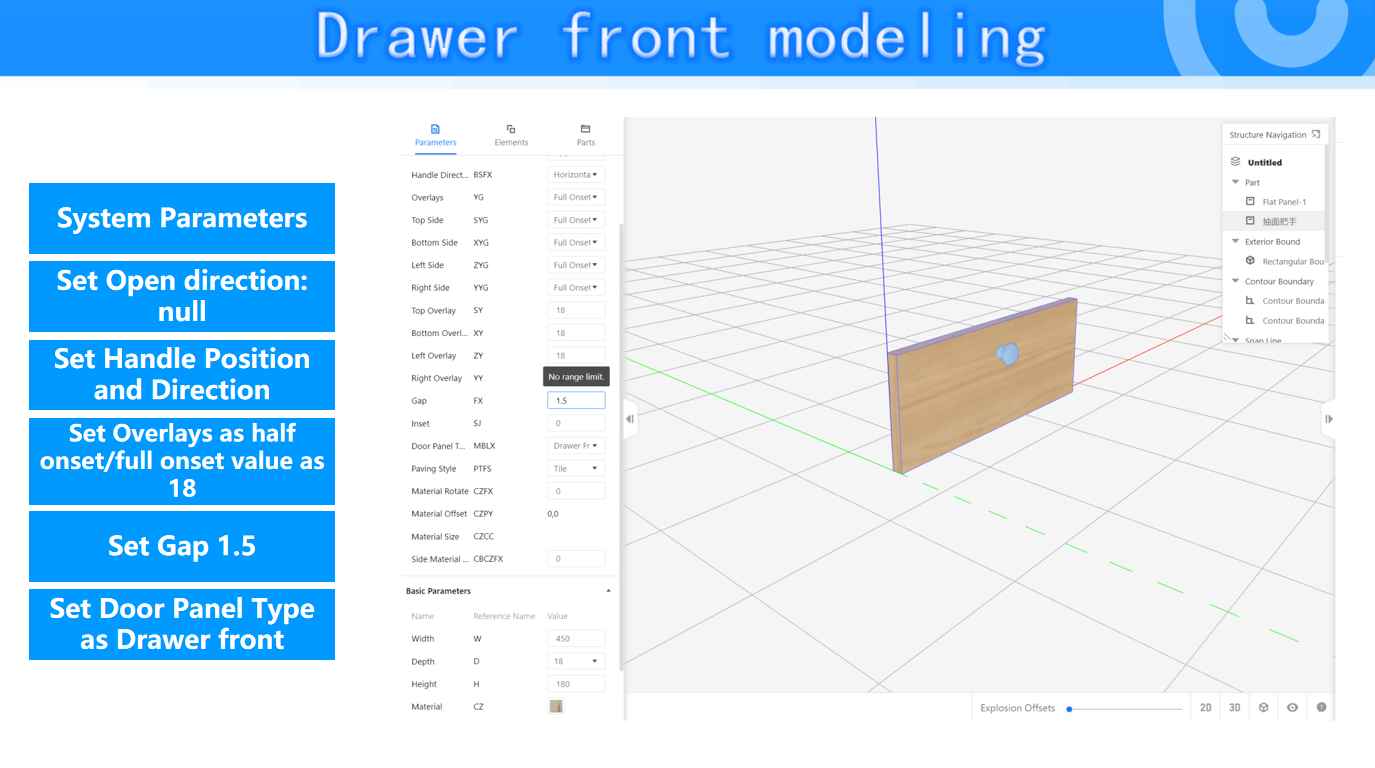Collapse the Part tree node

click(x=1236, y=182)
